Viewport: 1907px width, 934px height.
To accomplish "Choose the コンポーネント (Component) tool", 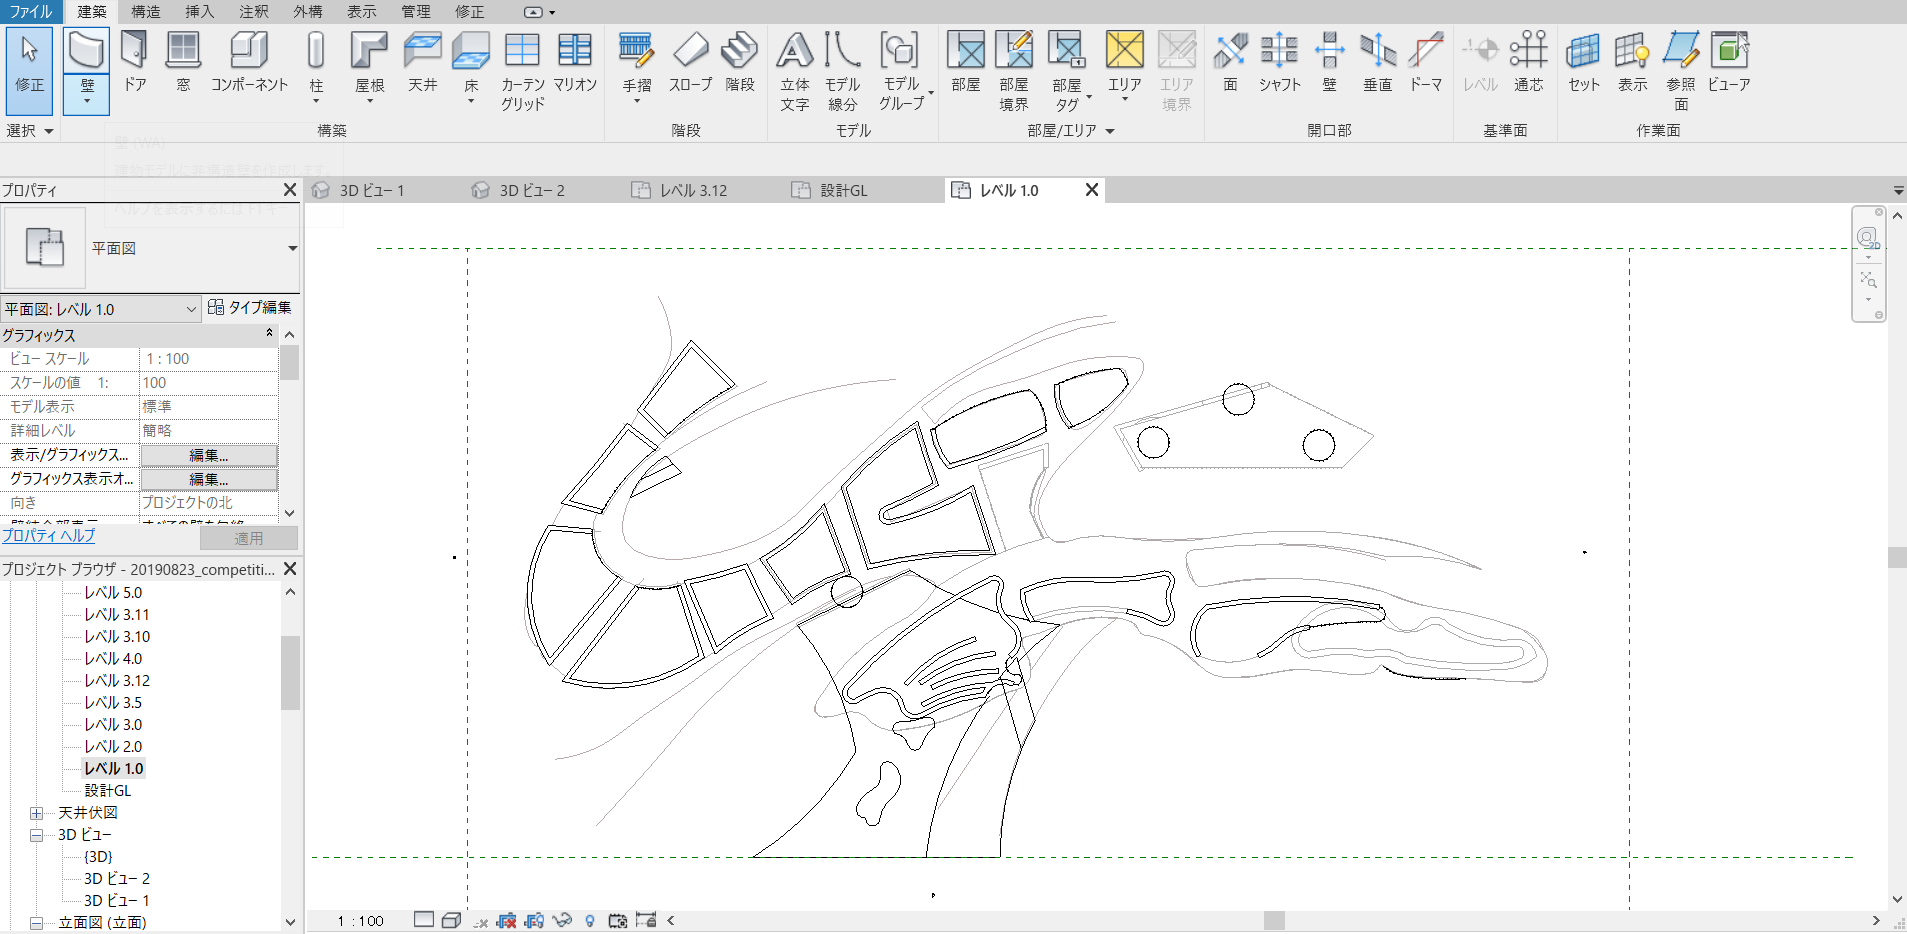I will tap(249, 62).
